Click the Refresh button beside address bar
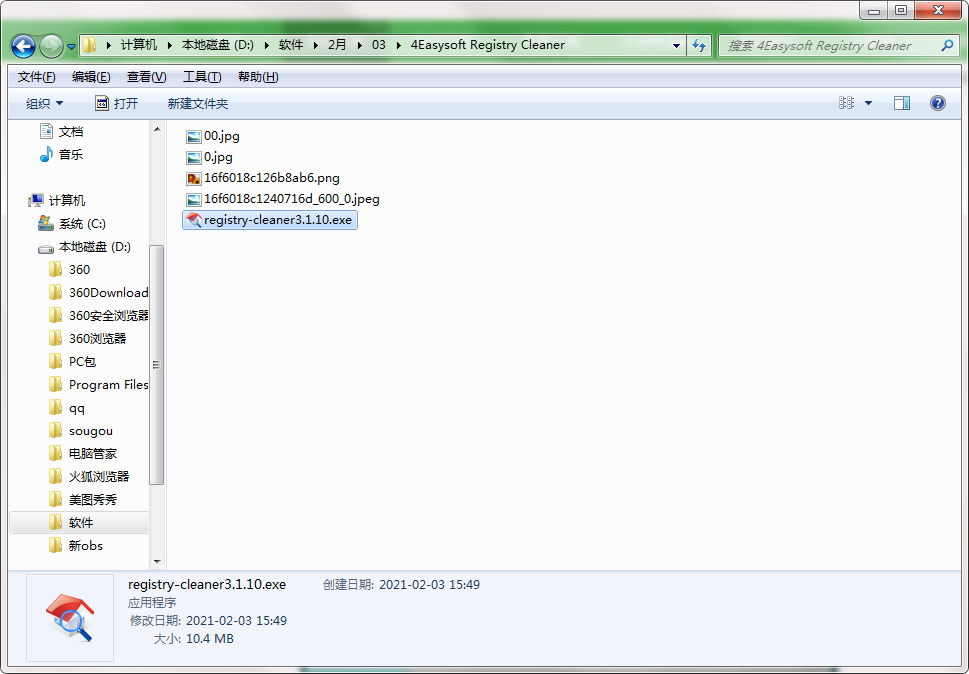 tap(699, 46)
